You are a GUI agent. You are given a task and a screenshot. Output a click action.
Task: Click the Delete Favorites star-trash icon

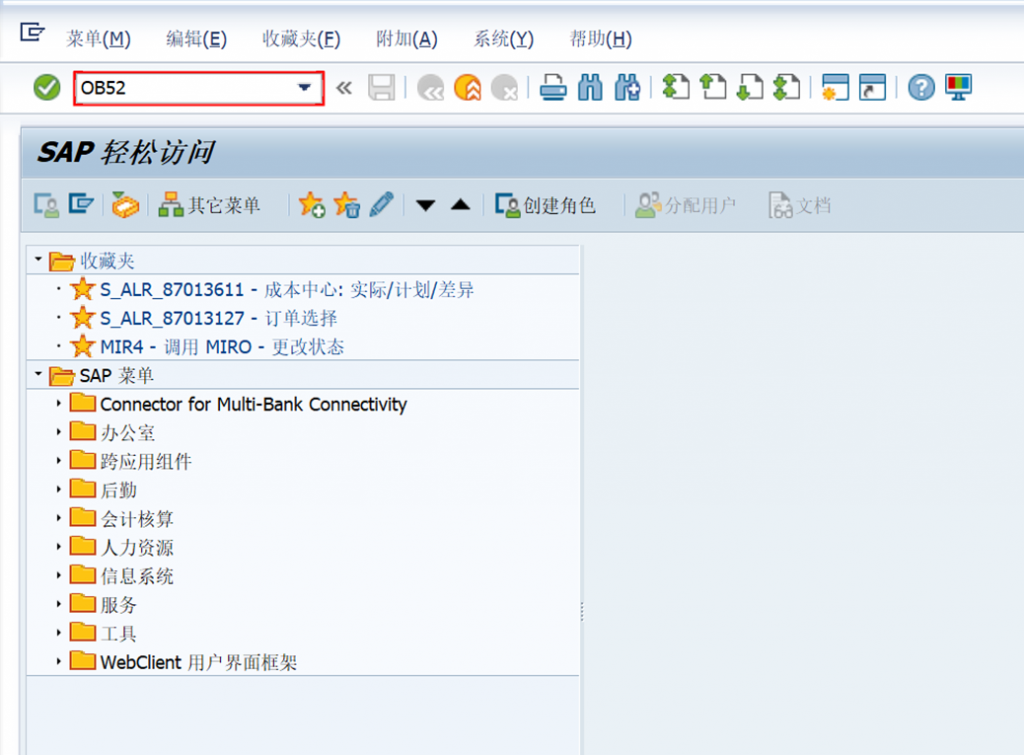347,205
